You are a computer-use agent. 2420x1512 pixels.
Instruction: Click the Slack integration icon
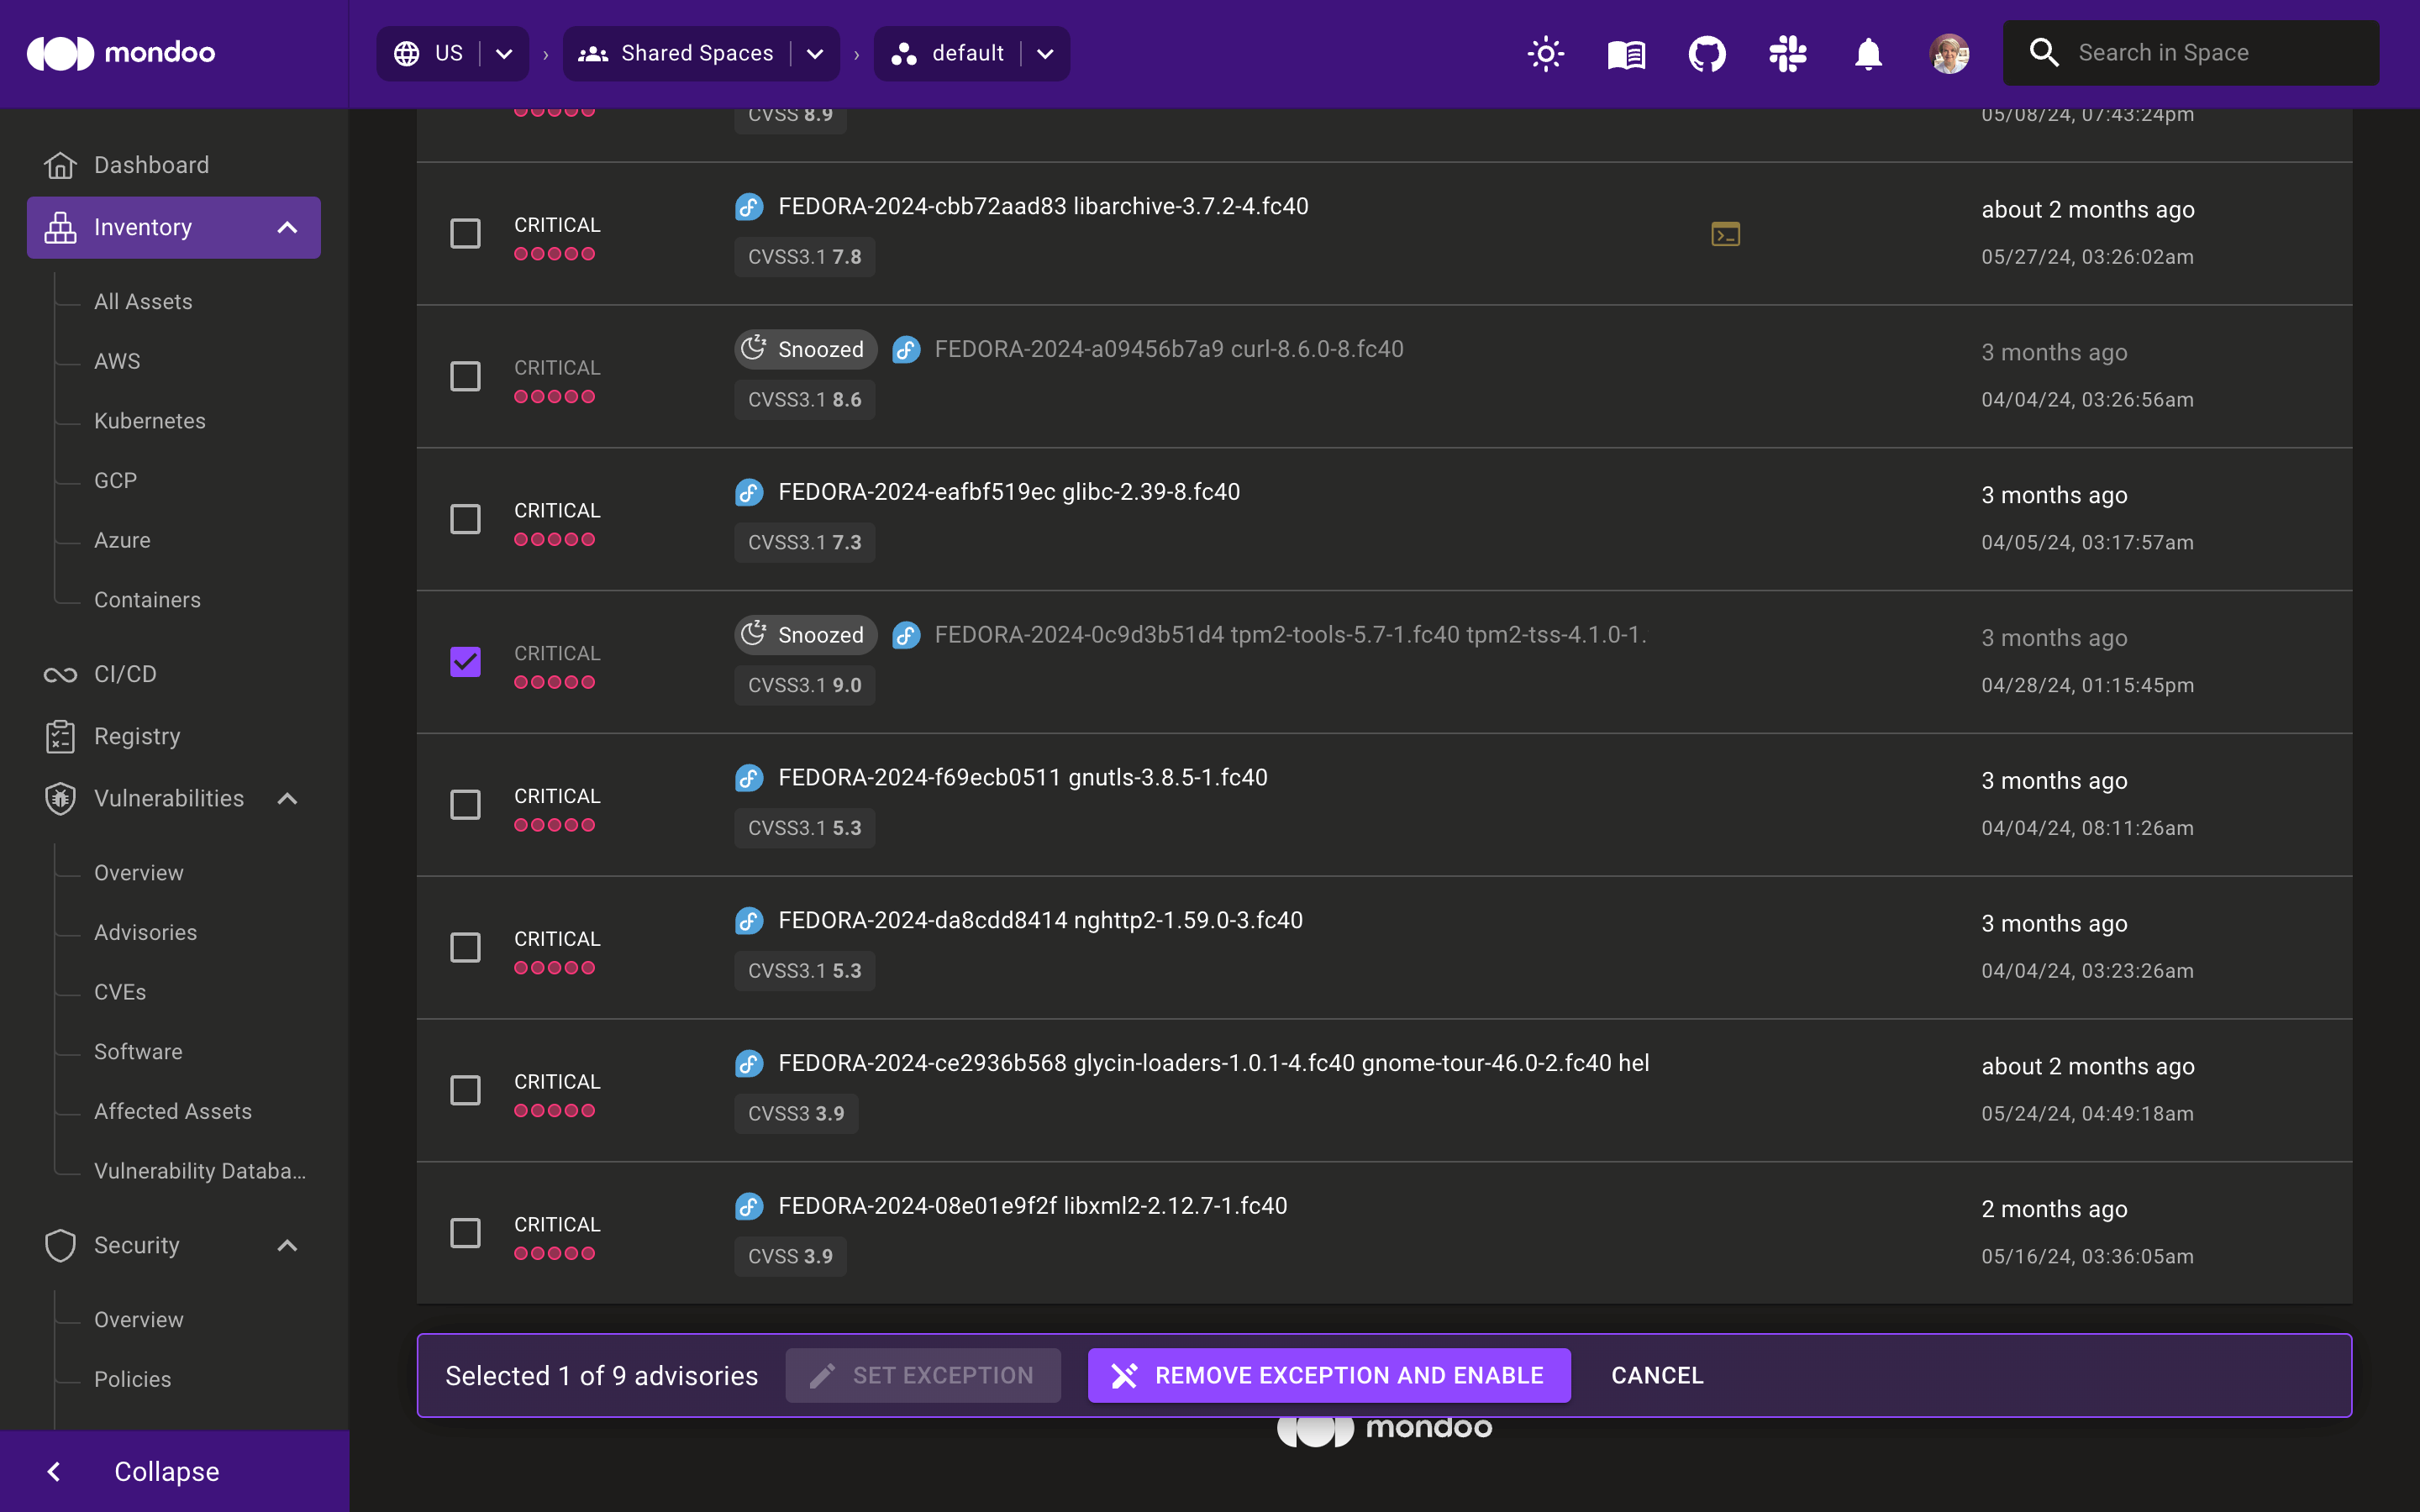pos(1786,52)
